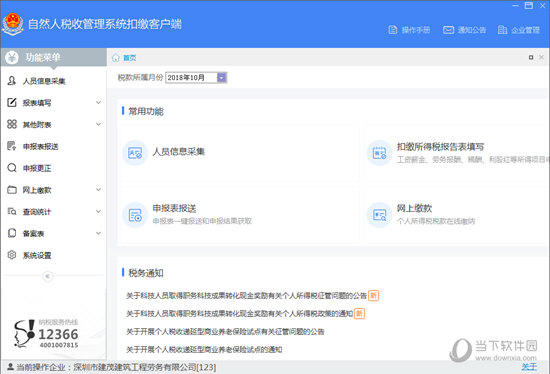550x374 pixels.
Task: Click the 2018年10月 month field
Action: coord(196,78)
